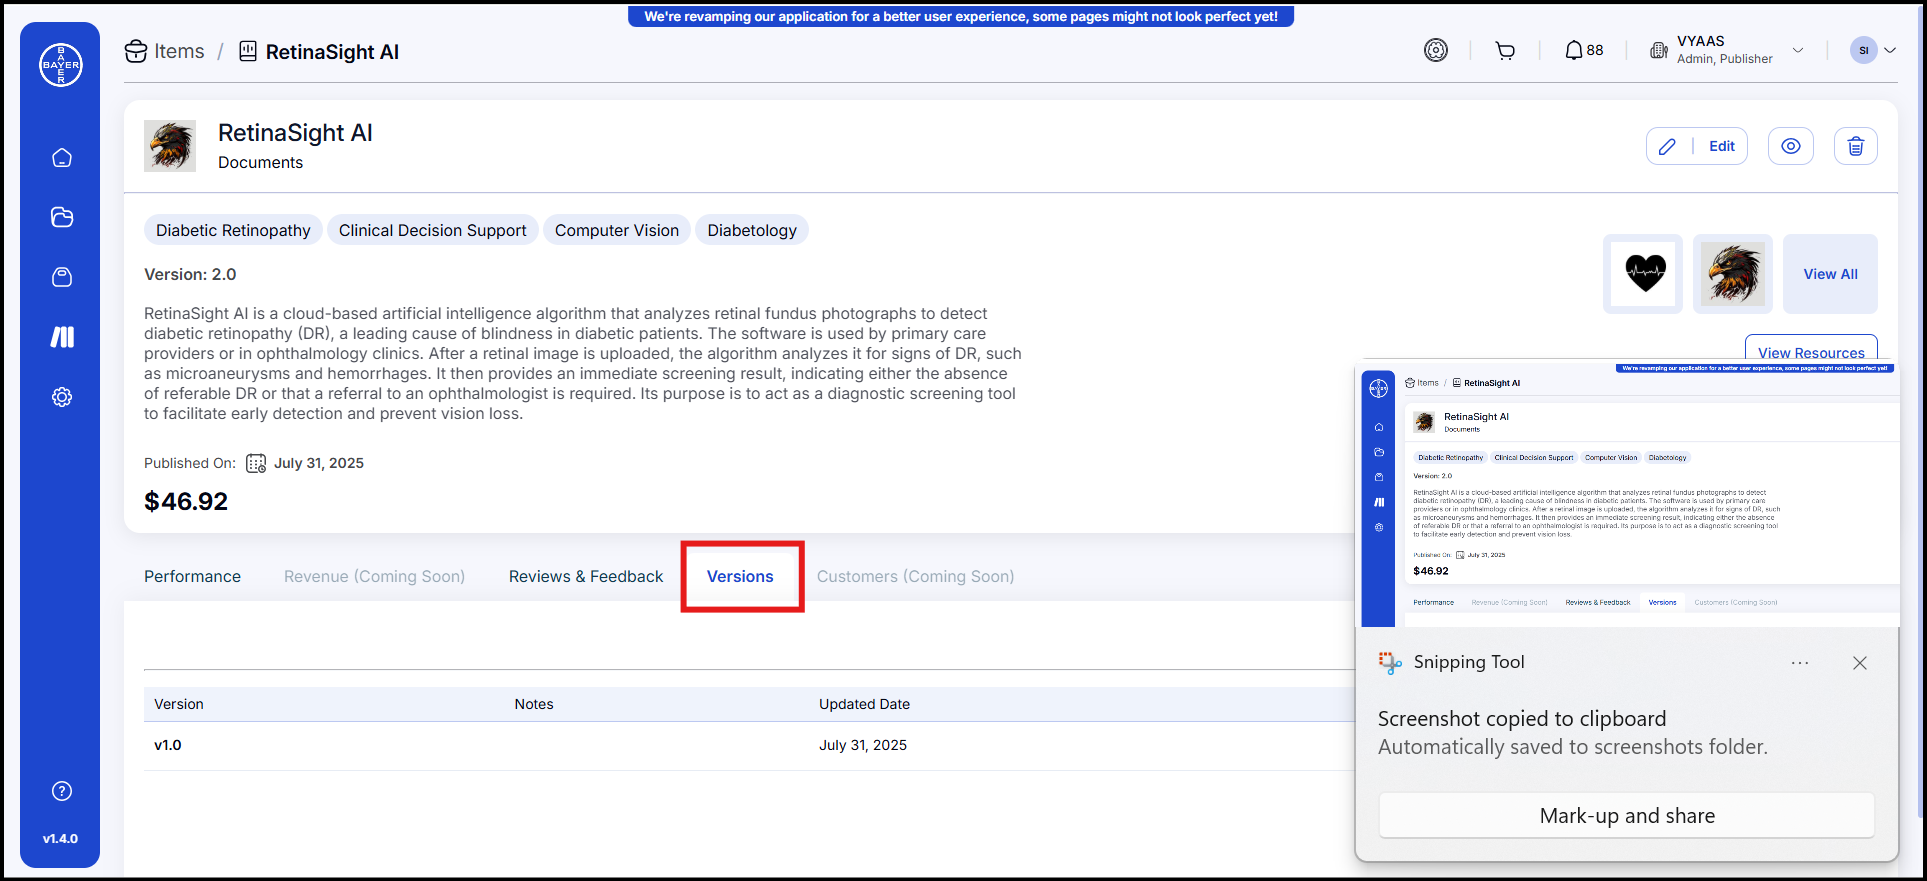Select the Versions tab

[740, 577]
